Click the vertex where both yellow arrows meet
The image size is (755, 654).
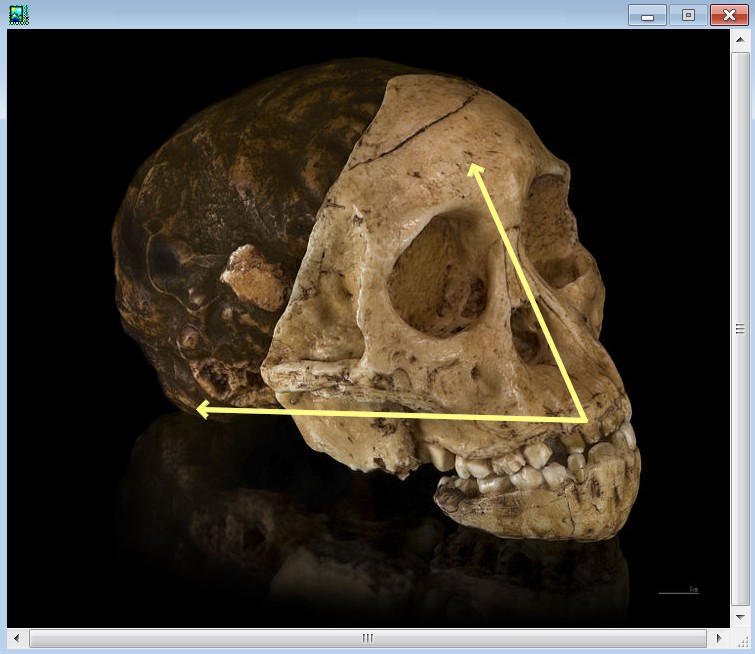click(585, 418)
